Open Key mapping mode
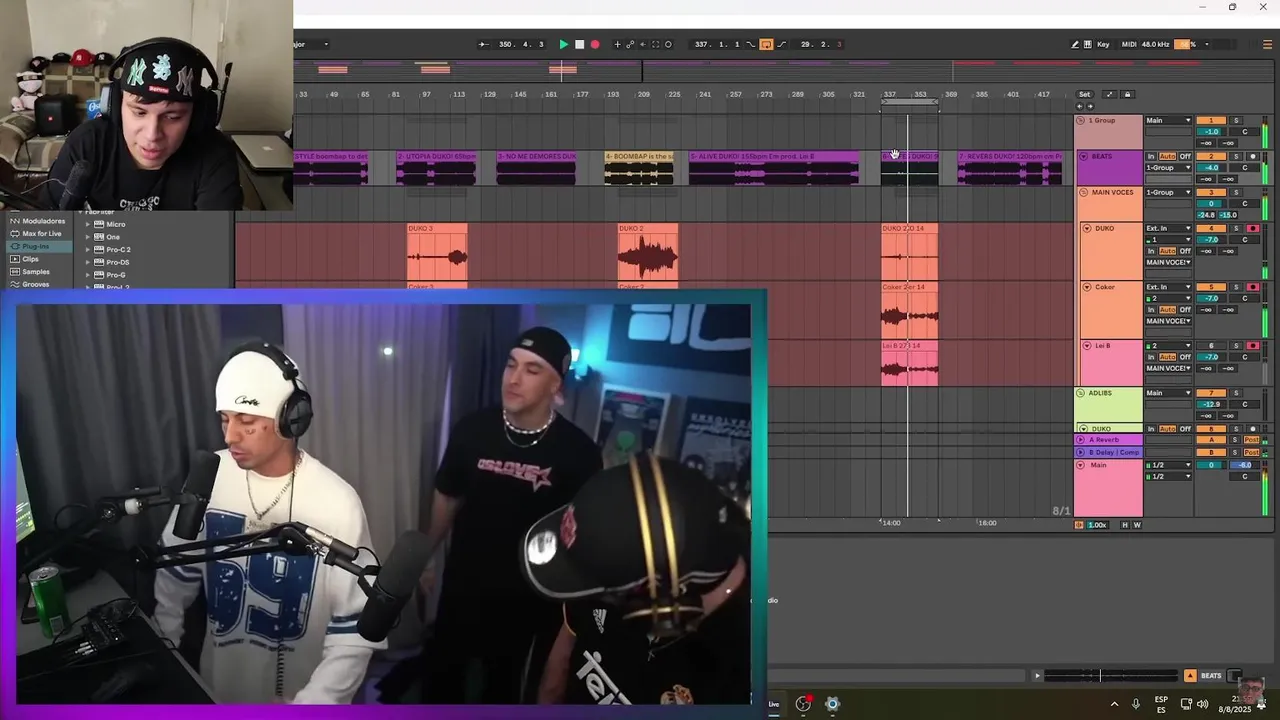This screenshot has height=720, width=1280. [x=1103, y=44]
